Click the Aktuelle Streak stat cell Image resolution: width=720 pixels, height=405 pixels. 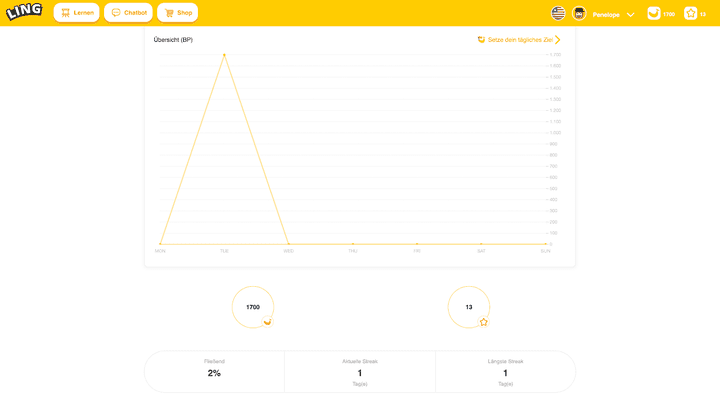point(360,371)
